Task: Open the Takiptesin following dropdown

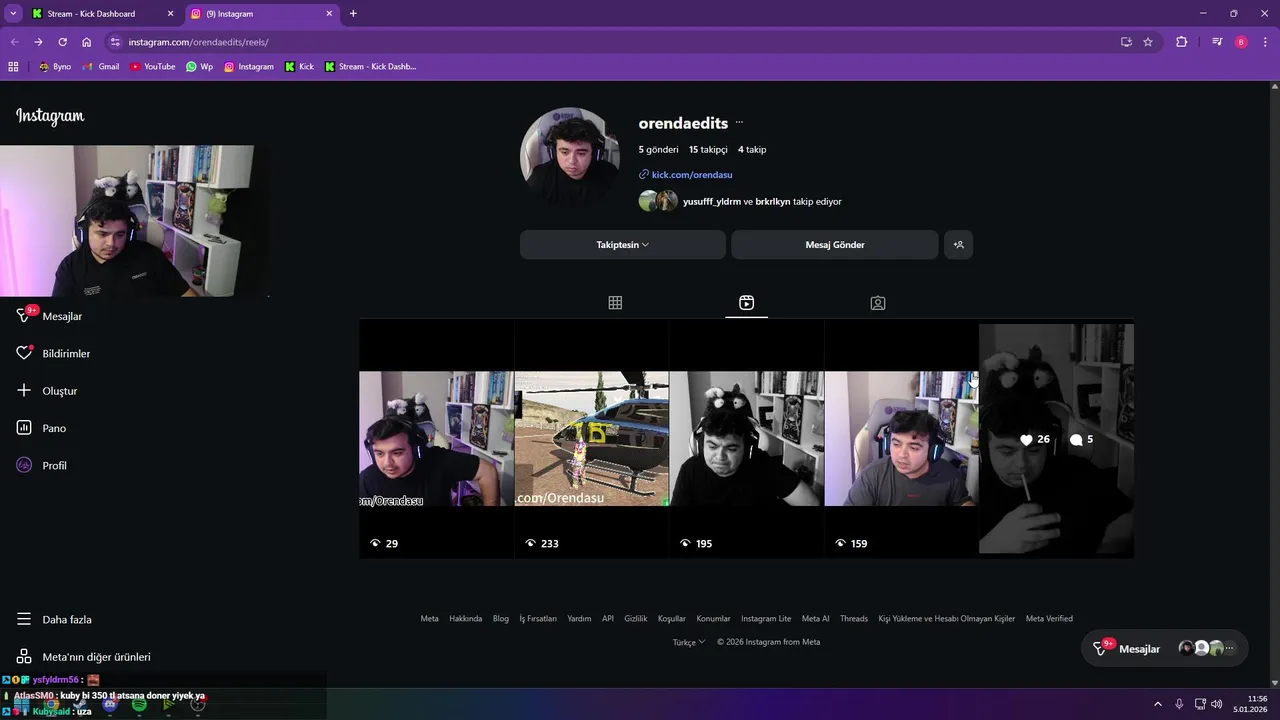Action: click(623, 245)
